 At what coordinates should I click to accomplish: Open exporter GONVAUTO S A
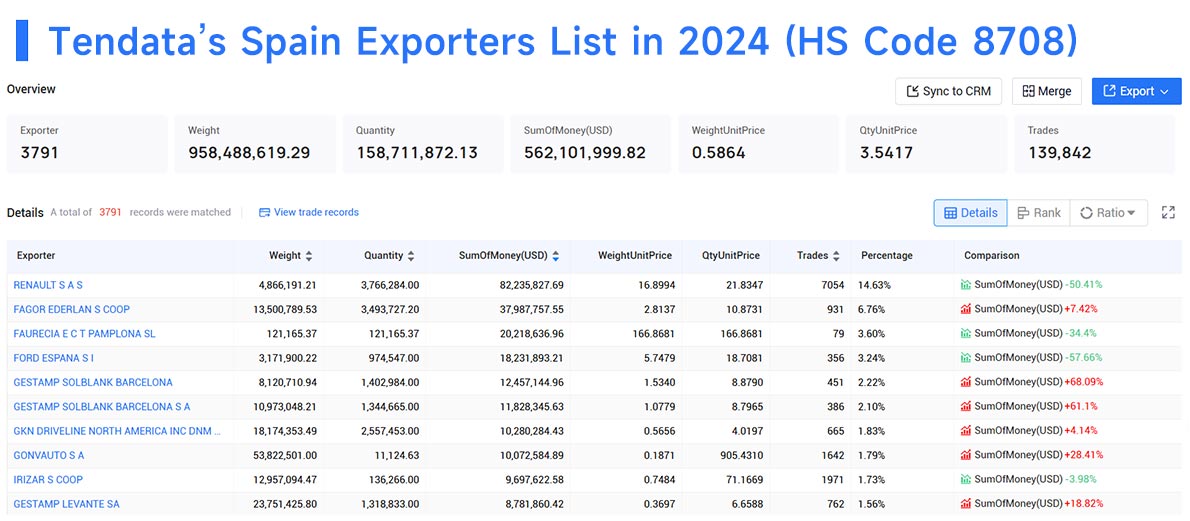tap(49, 455)
